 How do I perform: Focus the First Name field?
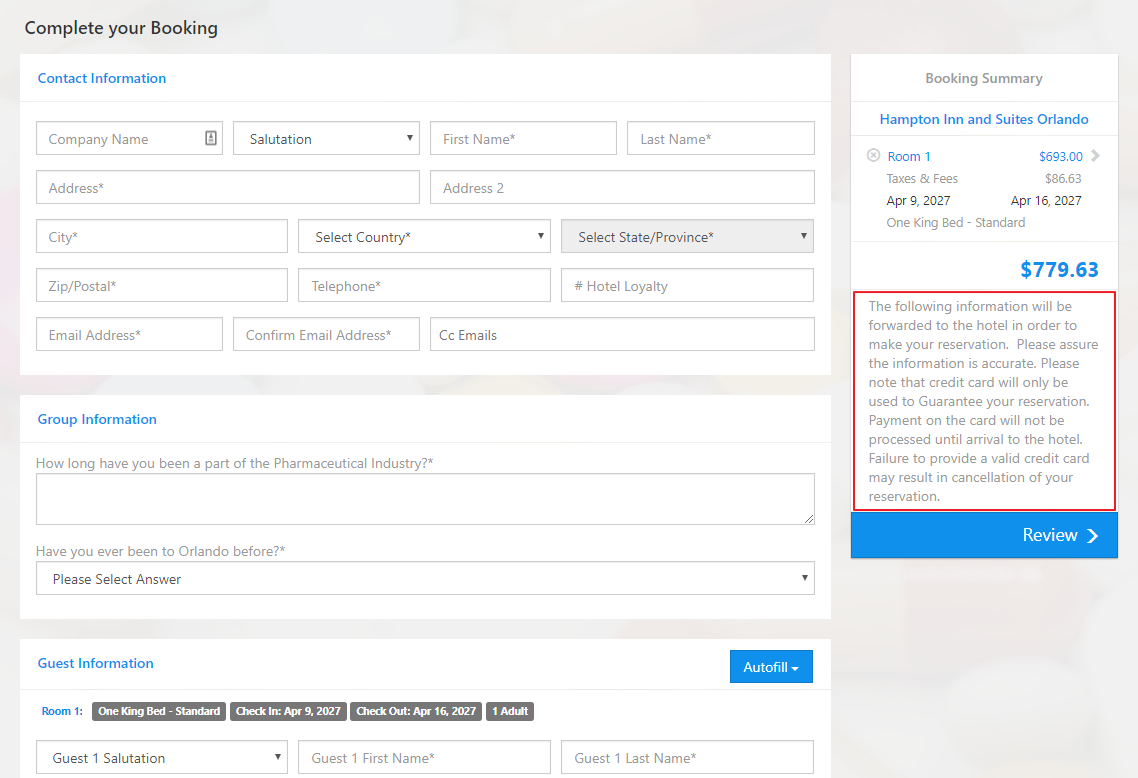[x=523, y=138]
